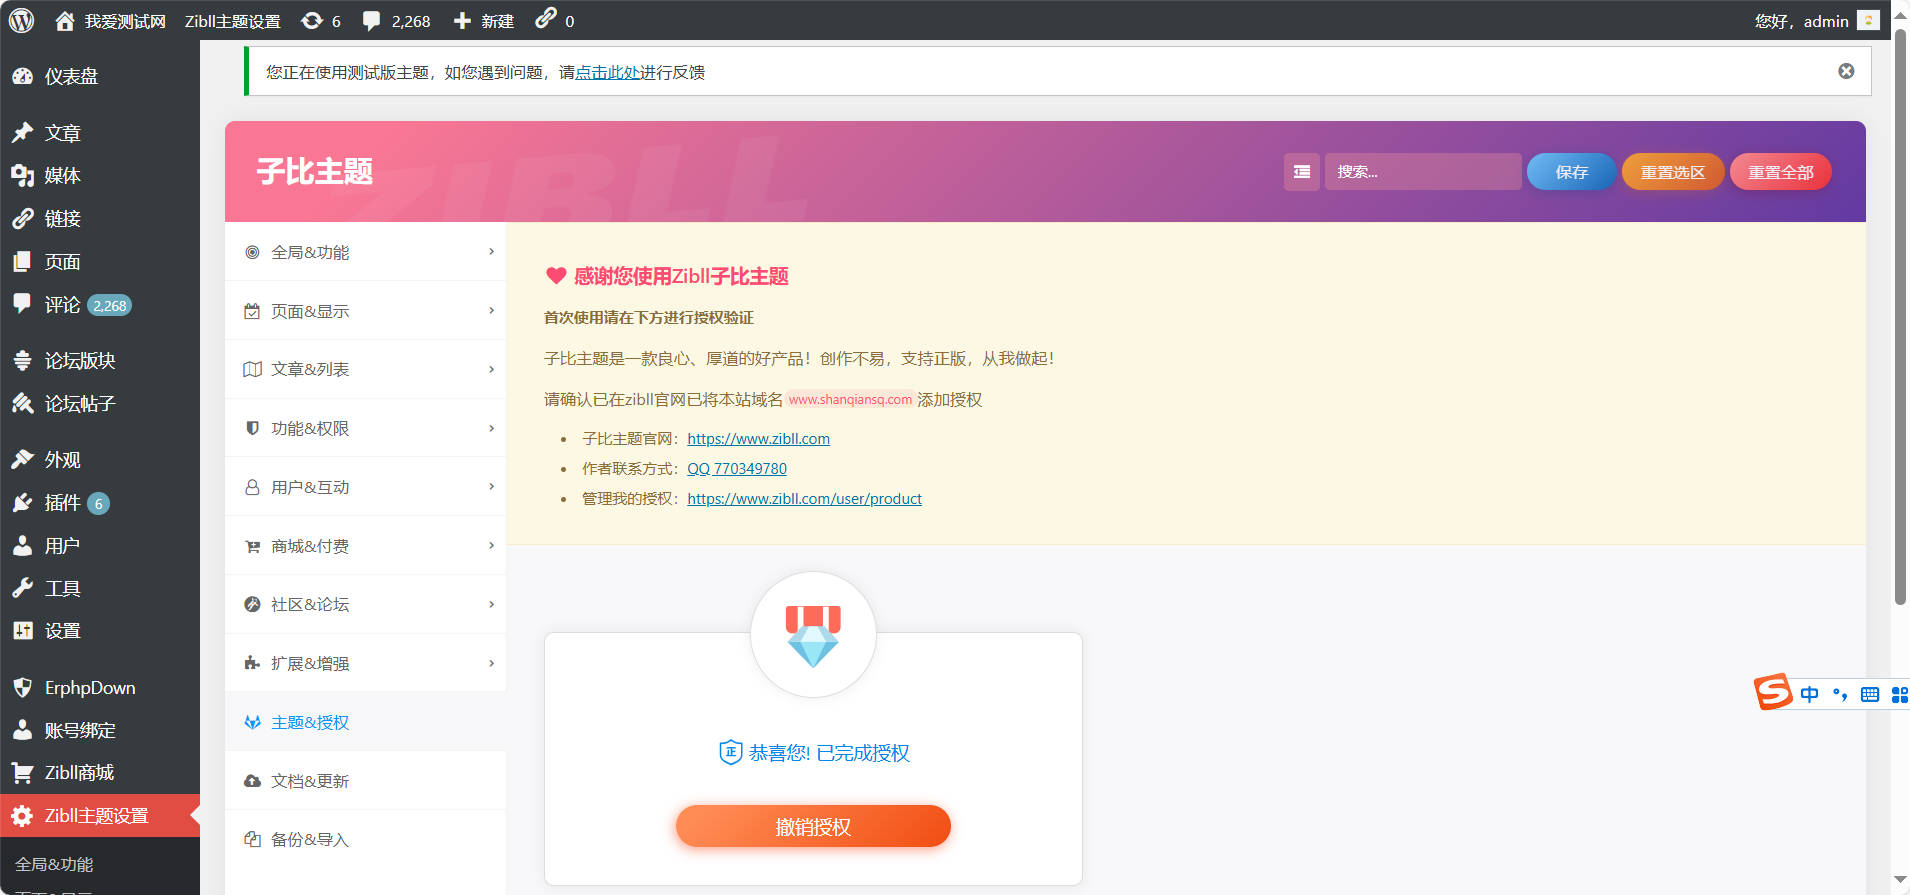Select the 功能&权限 settings tab
The width and height of the screenshot is (1910, 895).
[366, 428]
